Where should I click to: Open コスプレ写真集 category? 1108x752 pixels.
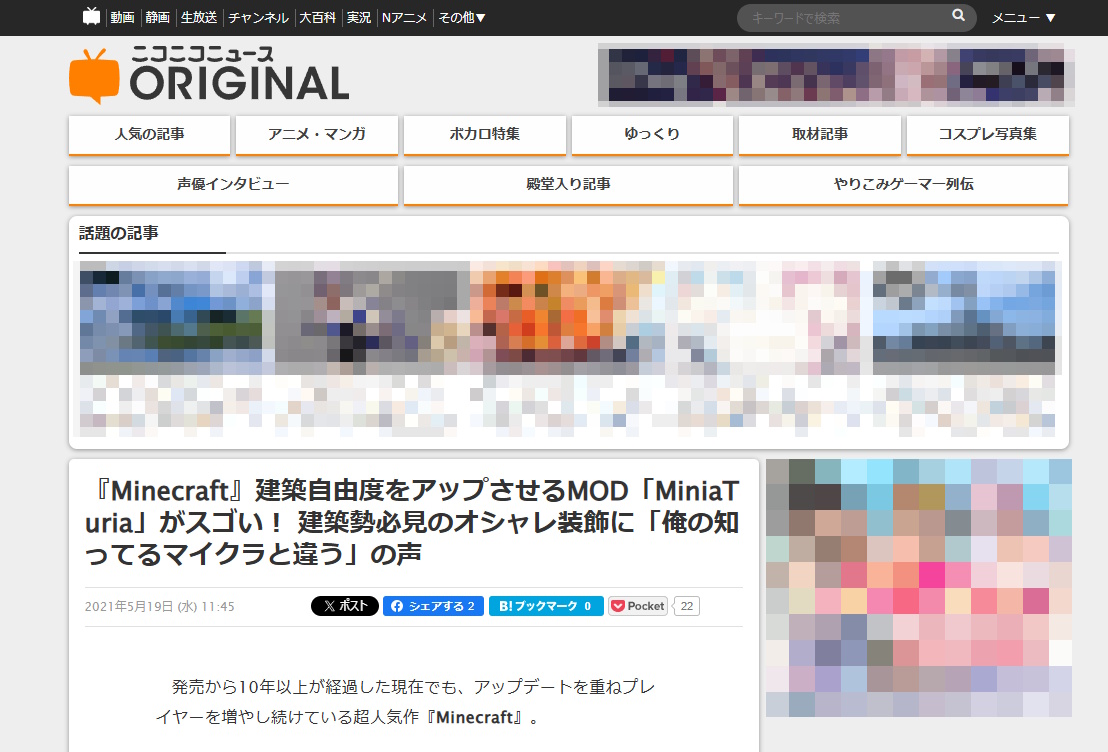coord(988,134)
